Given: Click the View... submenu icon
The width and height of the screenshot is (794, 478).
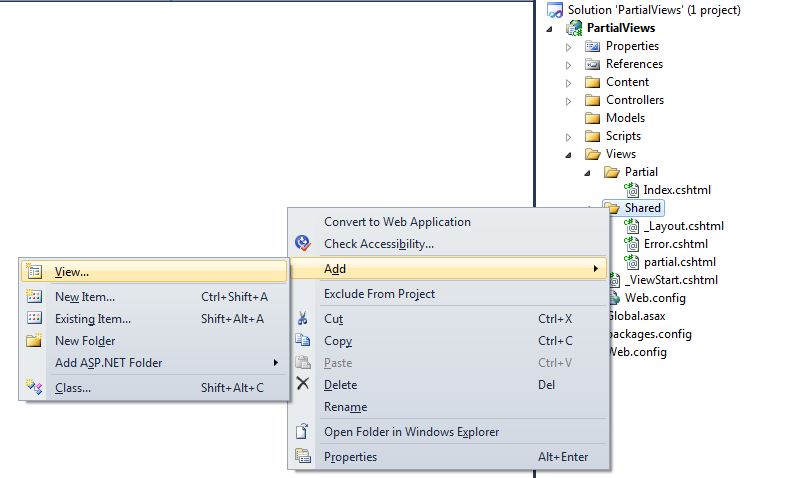Looking at the screenshot, I should [x=34, y=272].
